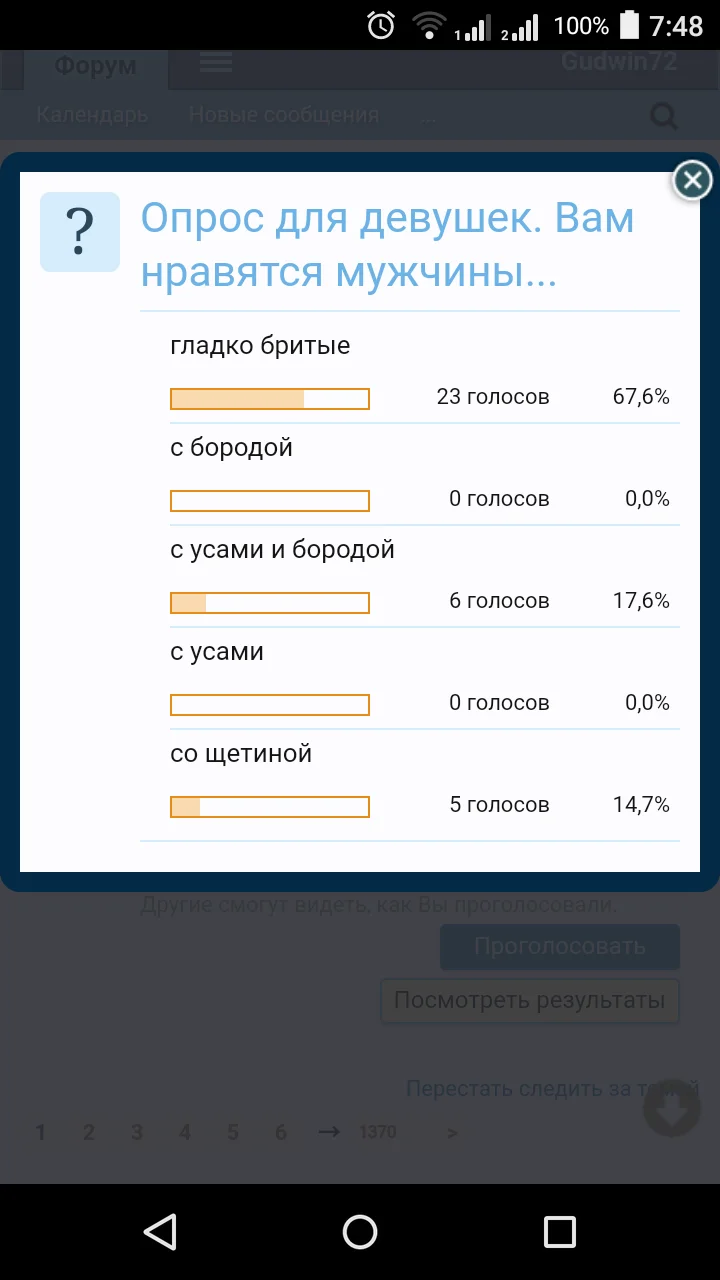720x1280 pixels.
Task: Select the гладко бритые poll option
Action: (259, 345)
